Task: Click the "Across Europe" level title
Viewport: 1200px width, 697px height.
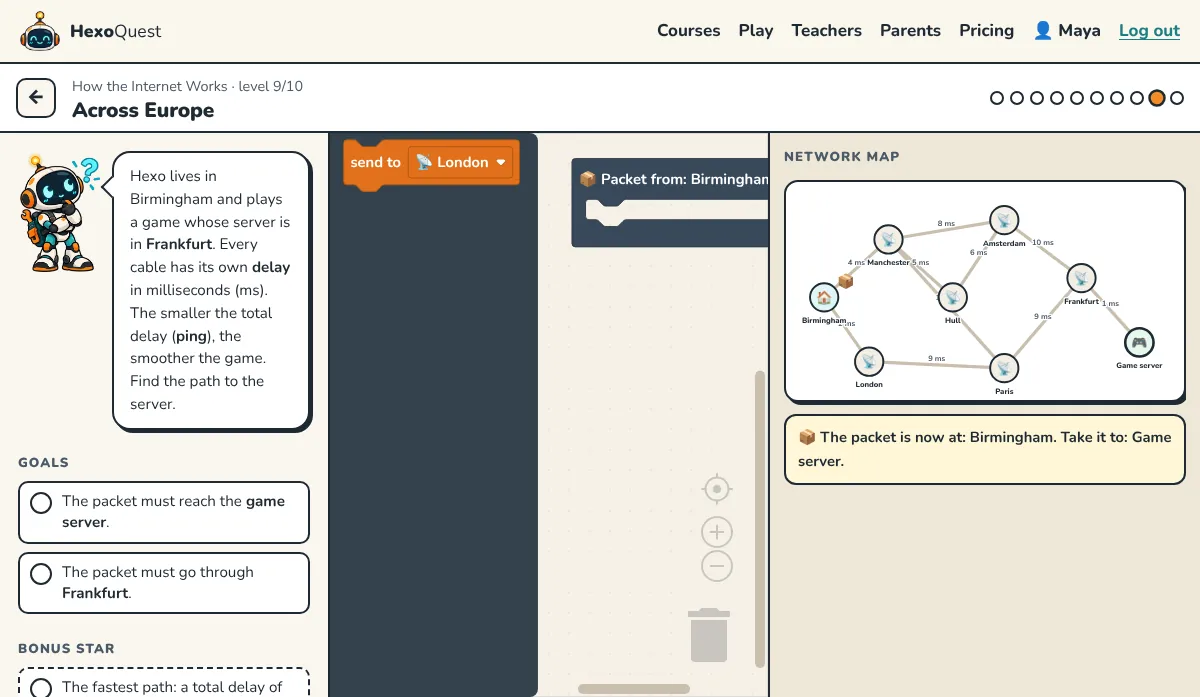Action: coord(143,110)
